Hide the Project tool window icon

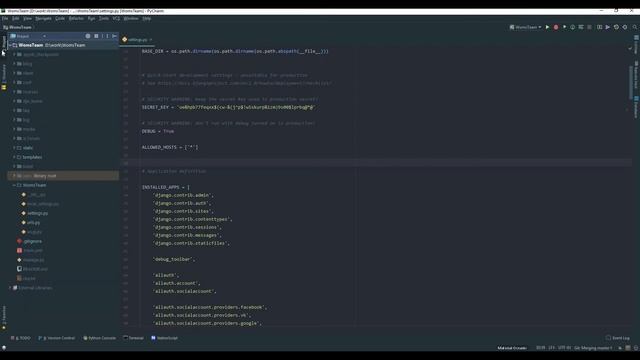pos(114,36)
